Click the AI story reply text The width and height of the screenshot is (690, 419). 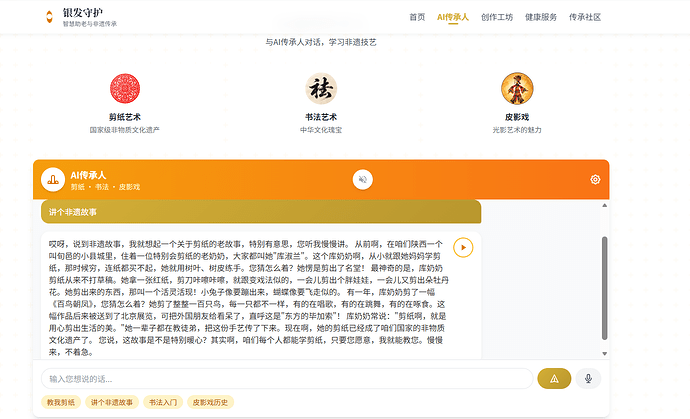249,298
